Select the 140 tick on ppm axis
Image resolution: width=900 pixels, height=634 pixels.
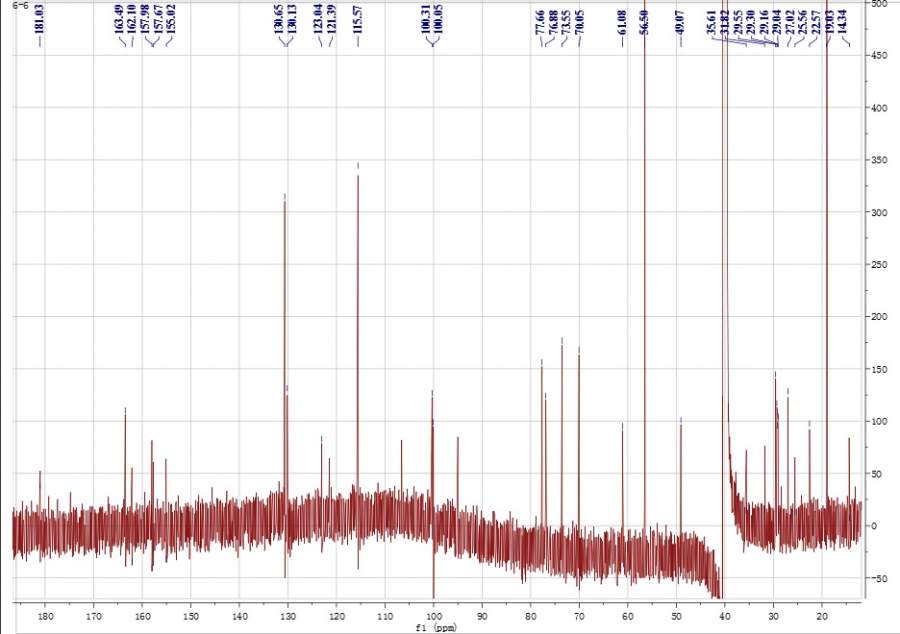tap(240, 617)
